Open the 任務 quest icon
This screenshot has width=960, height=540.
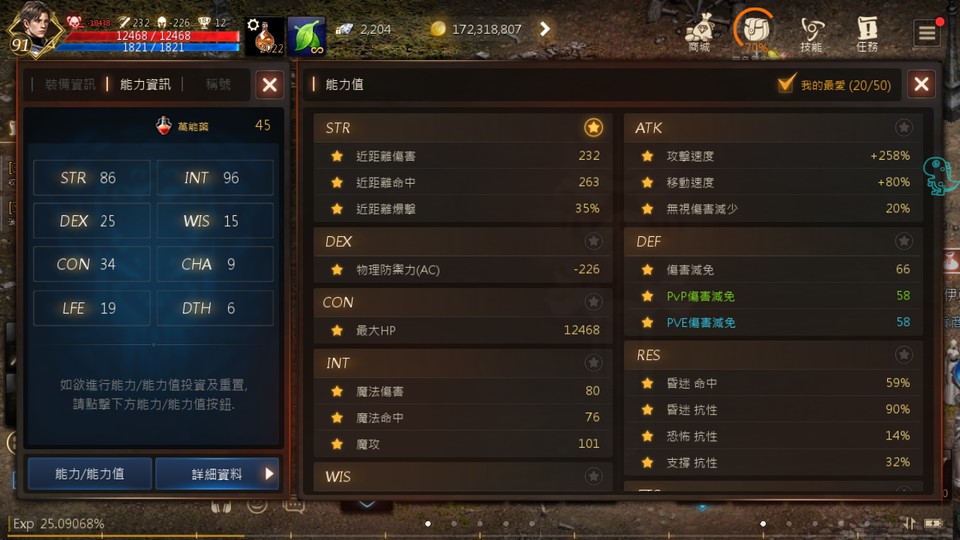click(867, 34)
